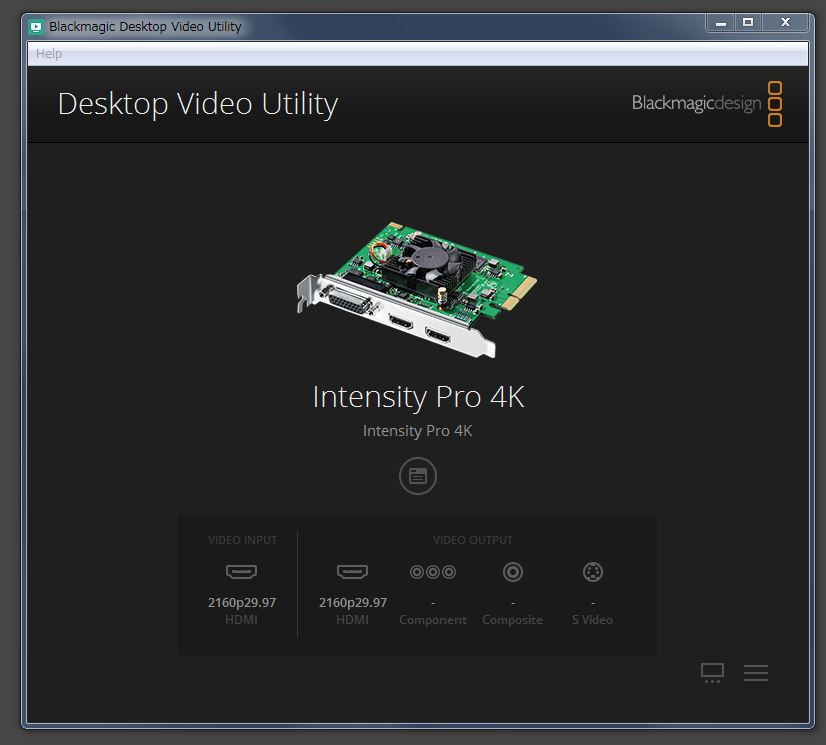Click the Desktop Video Utility title bar icon

coord(36,27)
